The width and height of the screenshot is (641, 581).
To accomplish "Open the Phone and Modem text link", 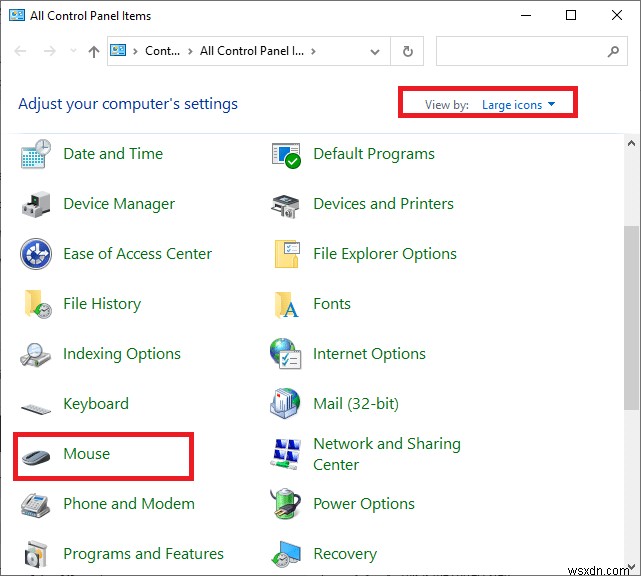I will (x=129, y=504).
